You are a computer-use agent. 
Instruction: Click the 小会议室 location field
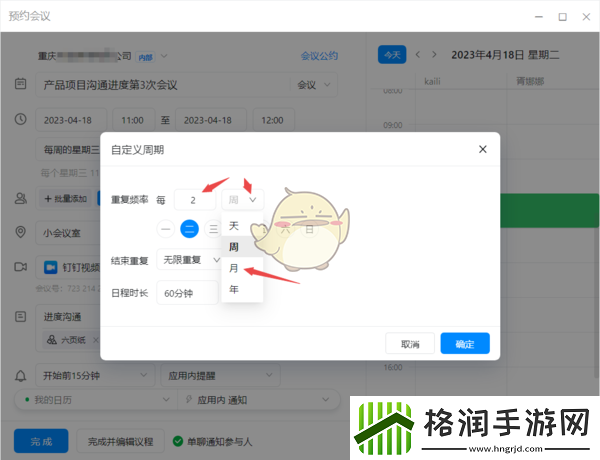tap(68, 233)
